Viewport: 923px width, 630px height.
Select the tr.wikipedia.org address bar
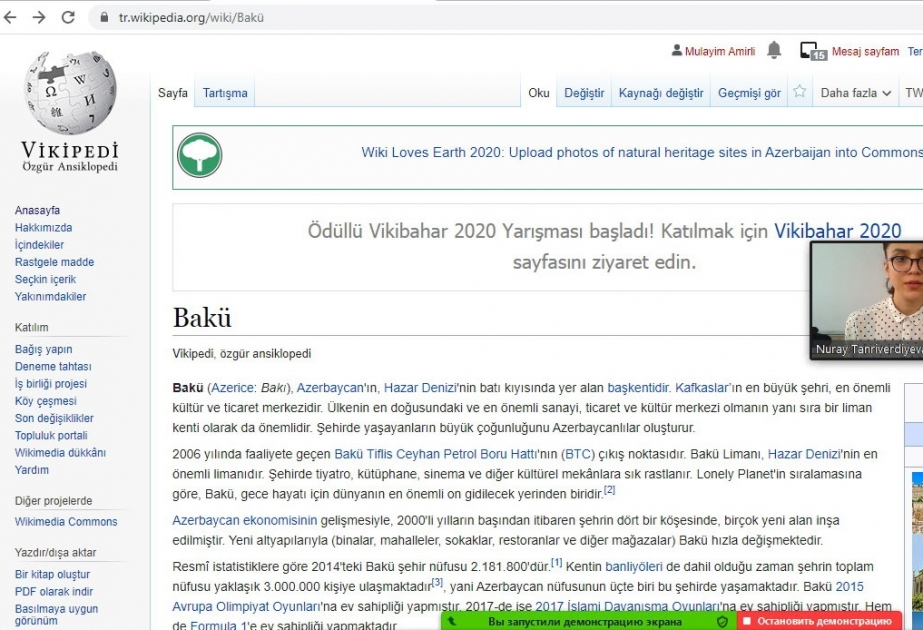191,18
